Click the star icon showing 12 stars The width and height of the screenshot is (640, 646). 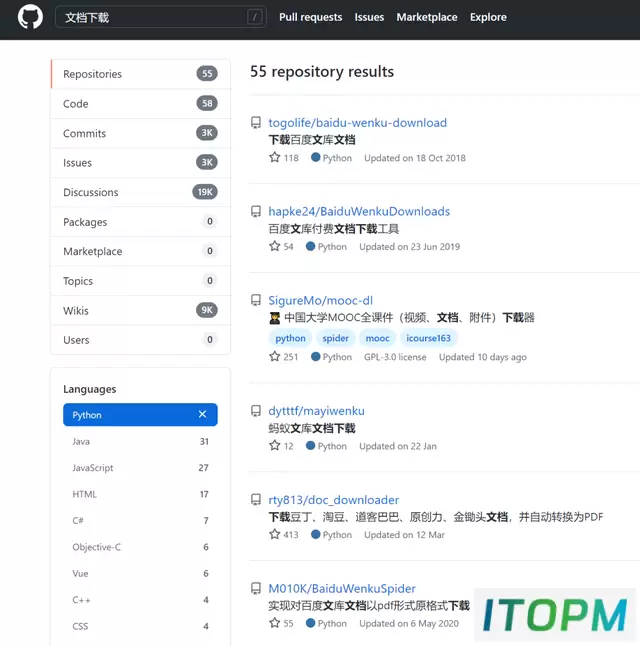[x=274, y=445]
